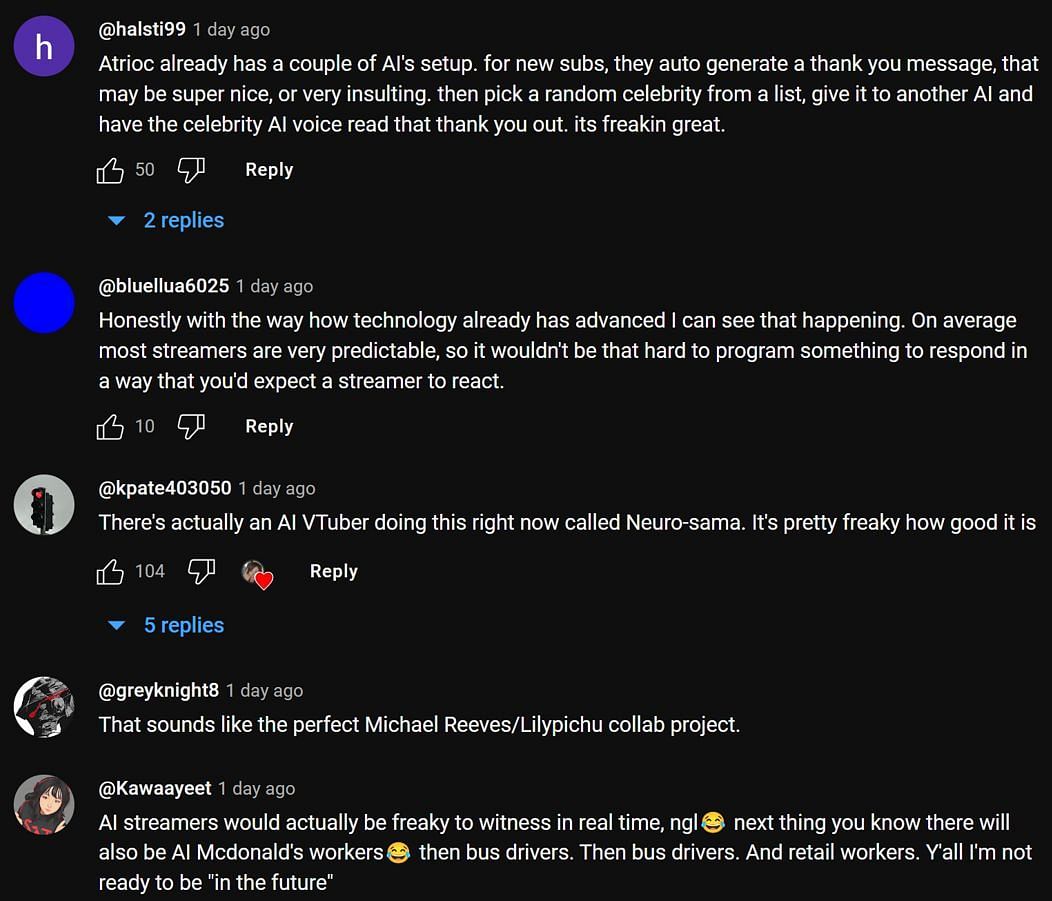Screen dimensions: 1052x901
Task: Dislike the Neuro-sama comment
Action: 202,572
